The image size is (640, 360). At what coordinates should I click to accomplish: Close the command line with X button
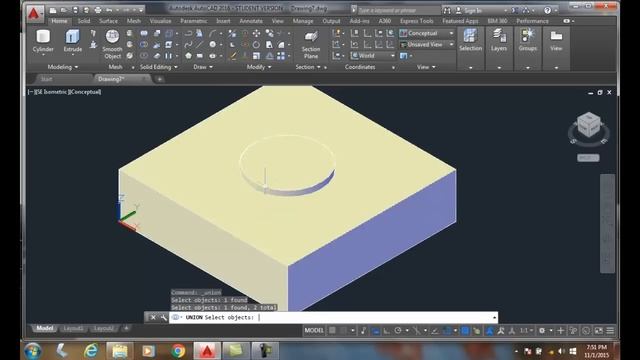(x=153, y=317)
